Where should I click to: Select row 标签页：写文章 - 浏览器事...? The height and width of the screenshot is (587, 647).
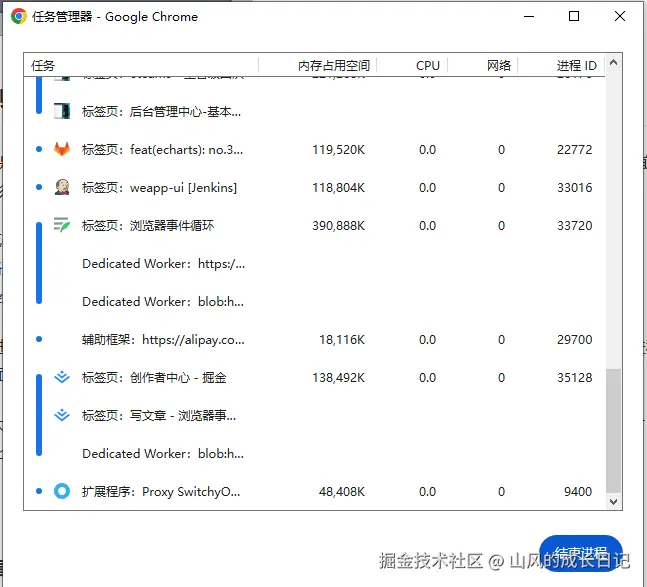[315, 415]
